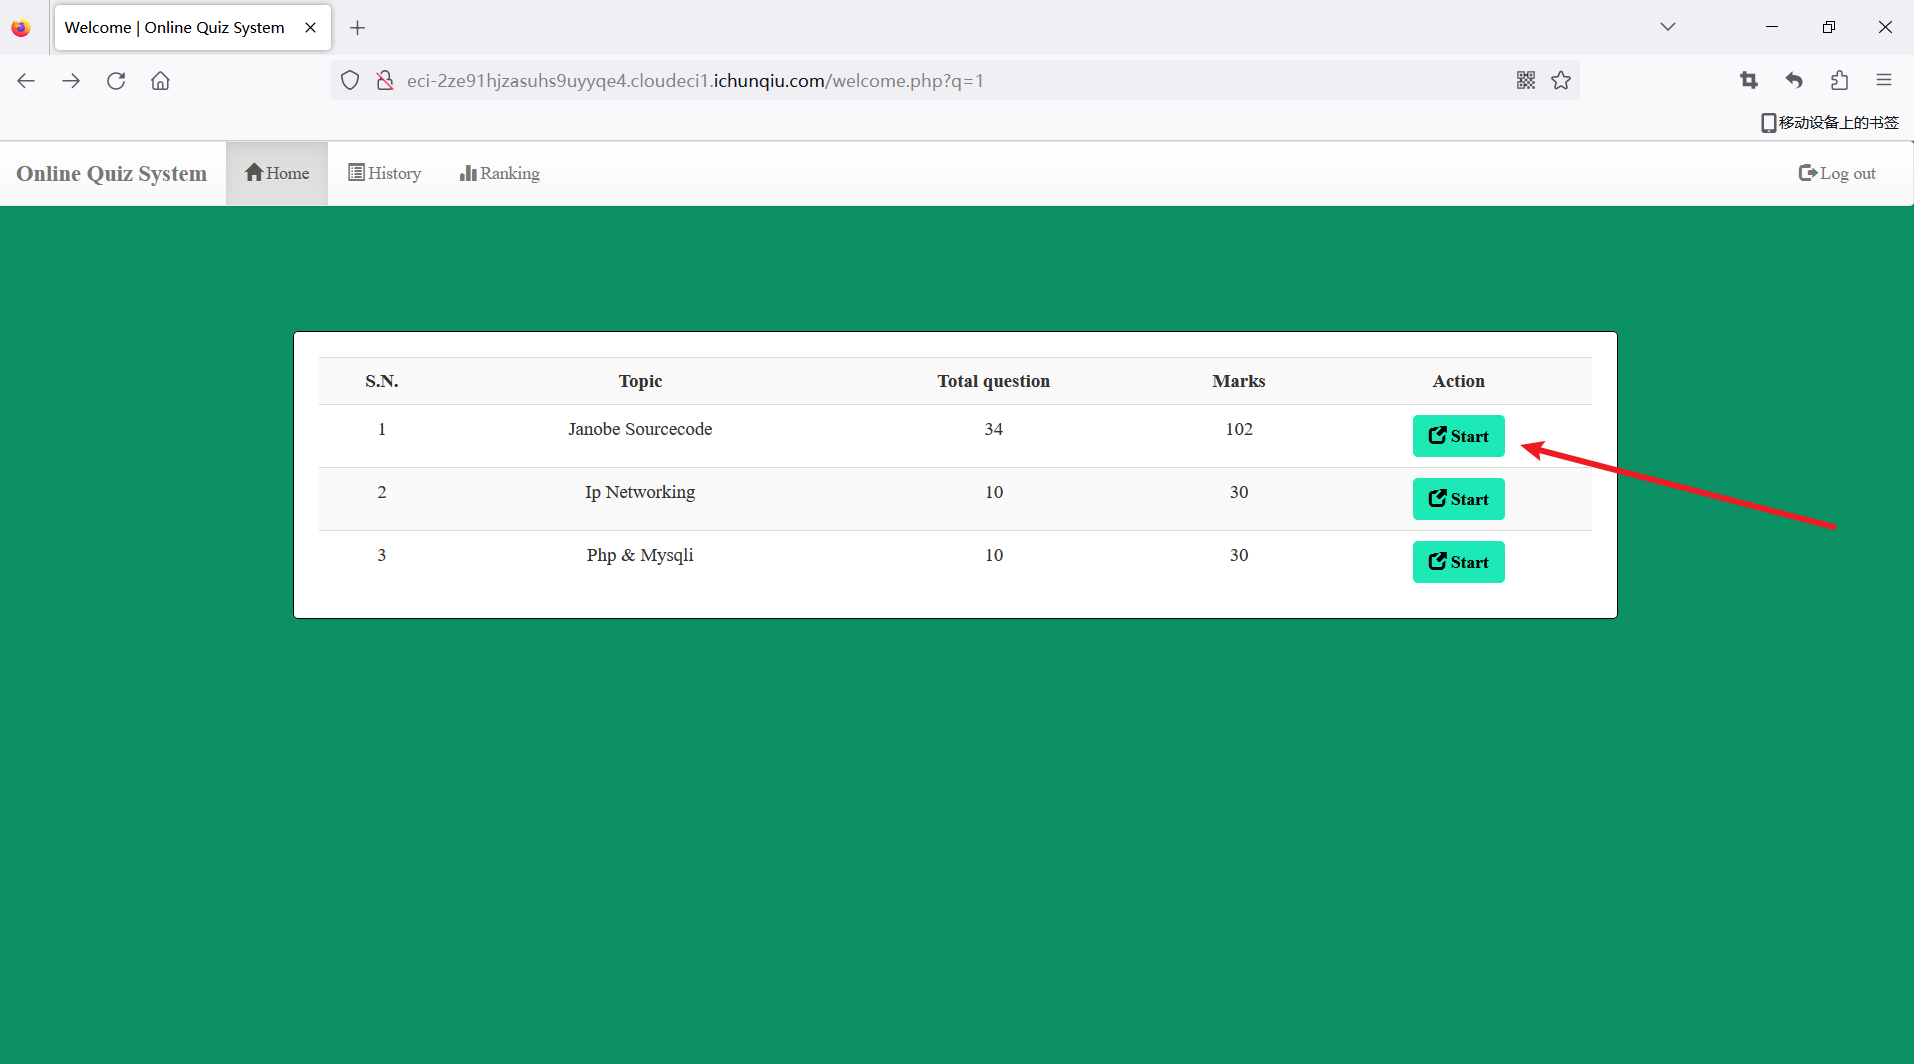This screenshot has width=1914, height=1064.
Task: Close the Firefox browser window
Action: click(x=1885, y=27)
